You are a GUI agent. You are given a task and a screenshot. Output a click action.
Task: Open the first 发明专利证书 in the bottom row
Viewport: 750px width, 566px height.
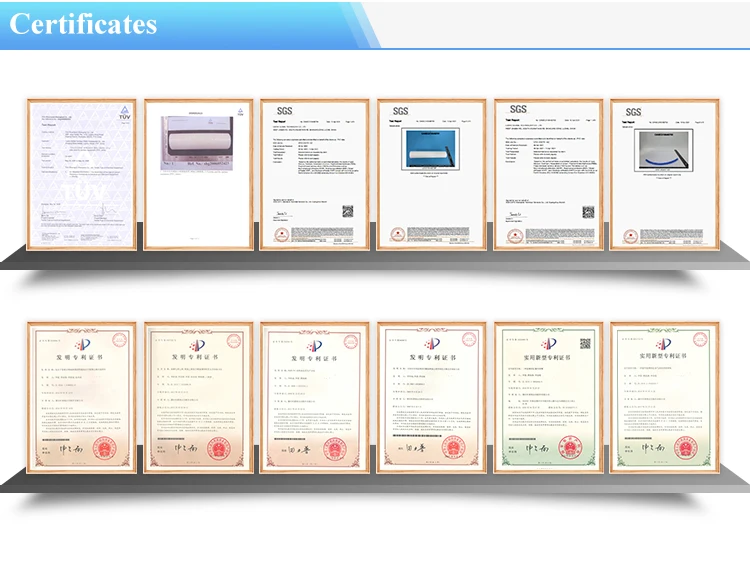click(82, 398)
